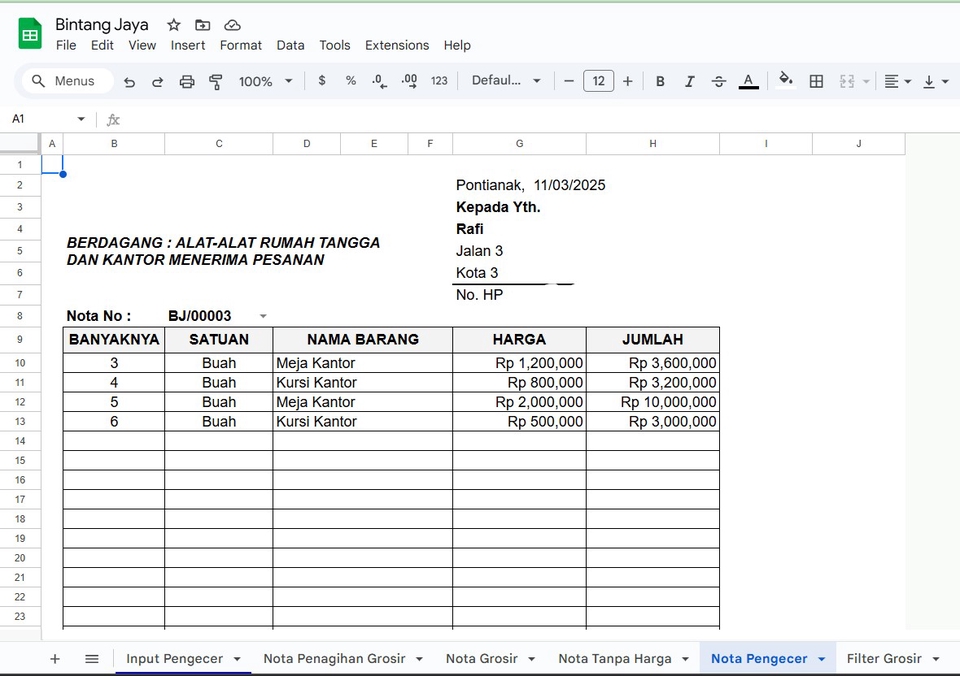Open the text color picker
The image size is (960, 676).
click(748, 81)
